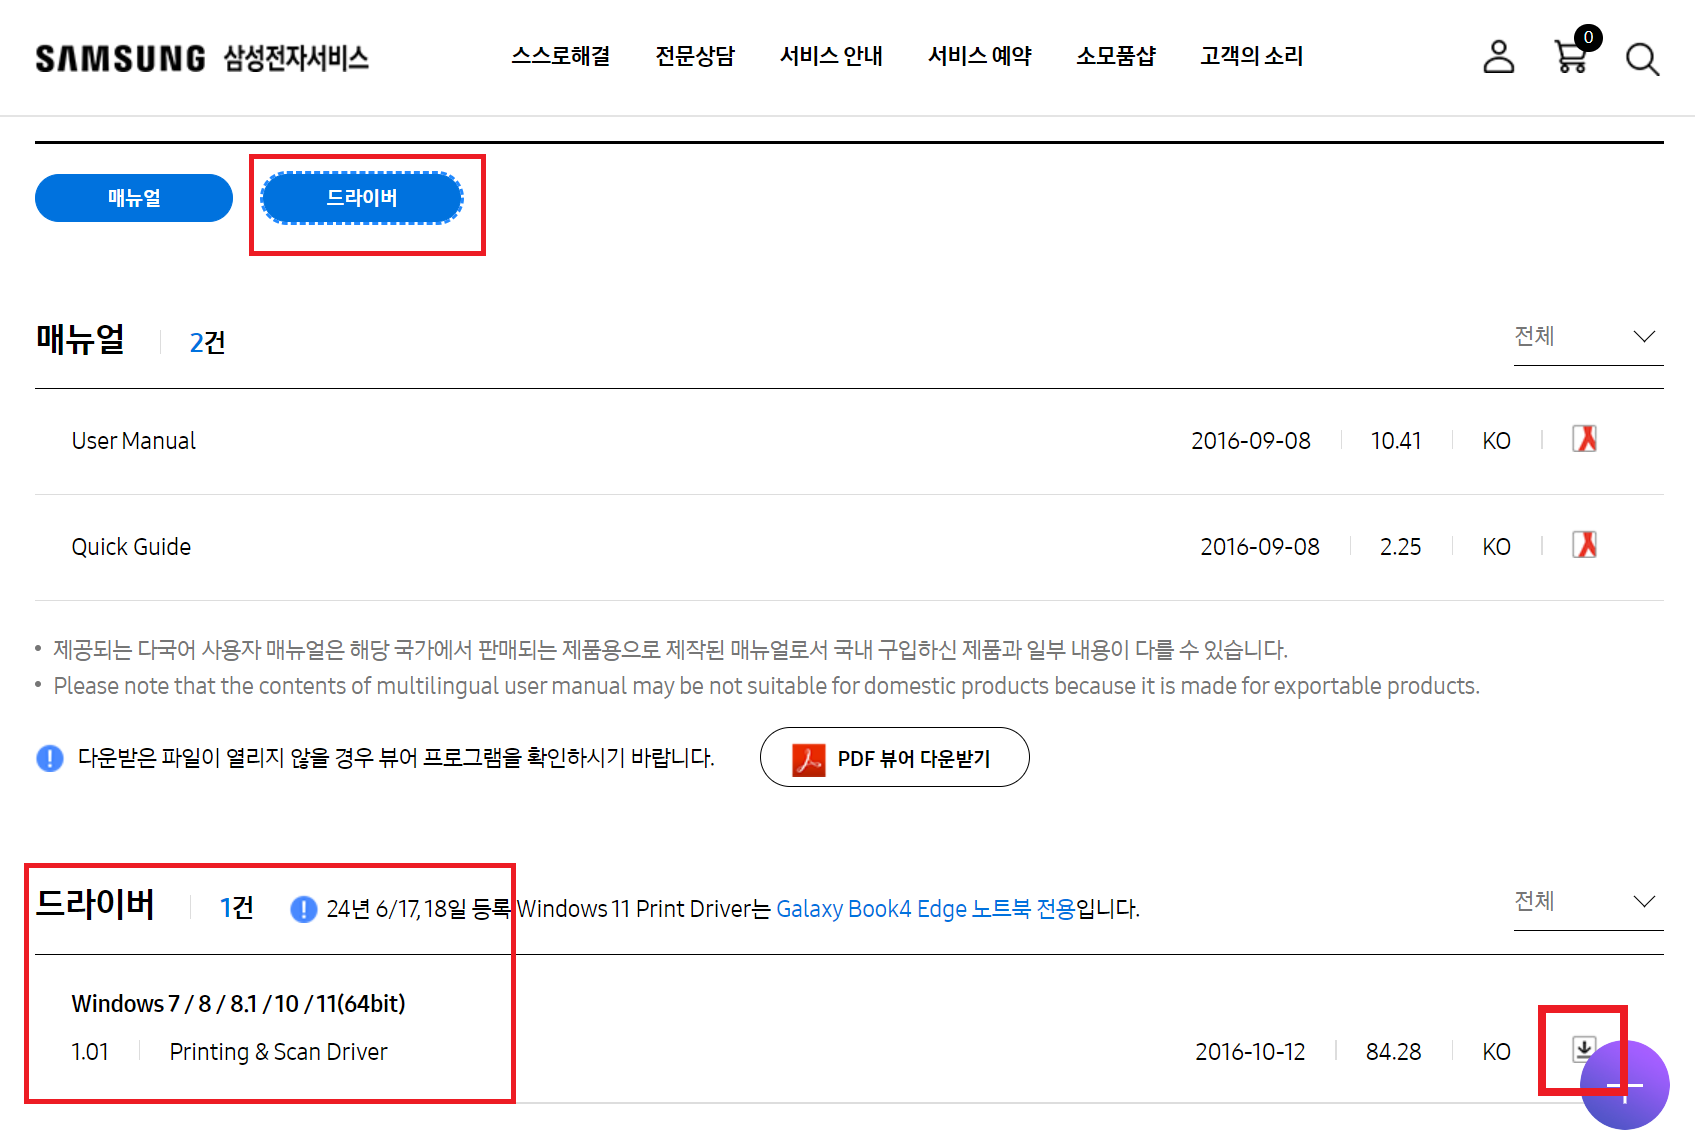Open the user account icon
This screenshot has width=1695, height=1148.
1498,58
